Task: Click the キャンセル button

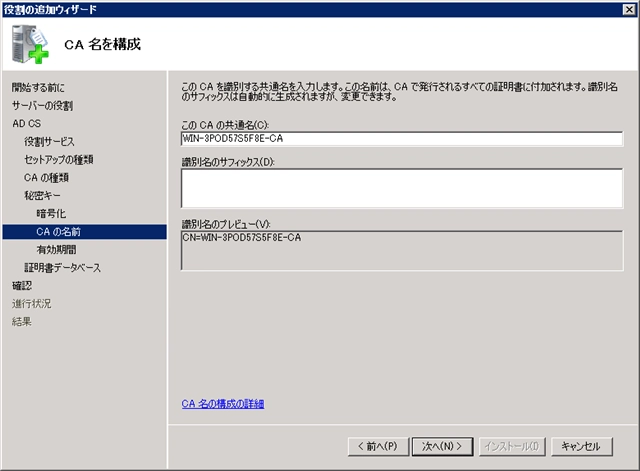Action: tap(581, 446)
